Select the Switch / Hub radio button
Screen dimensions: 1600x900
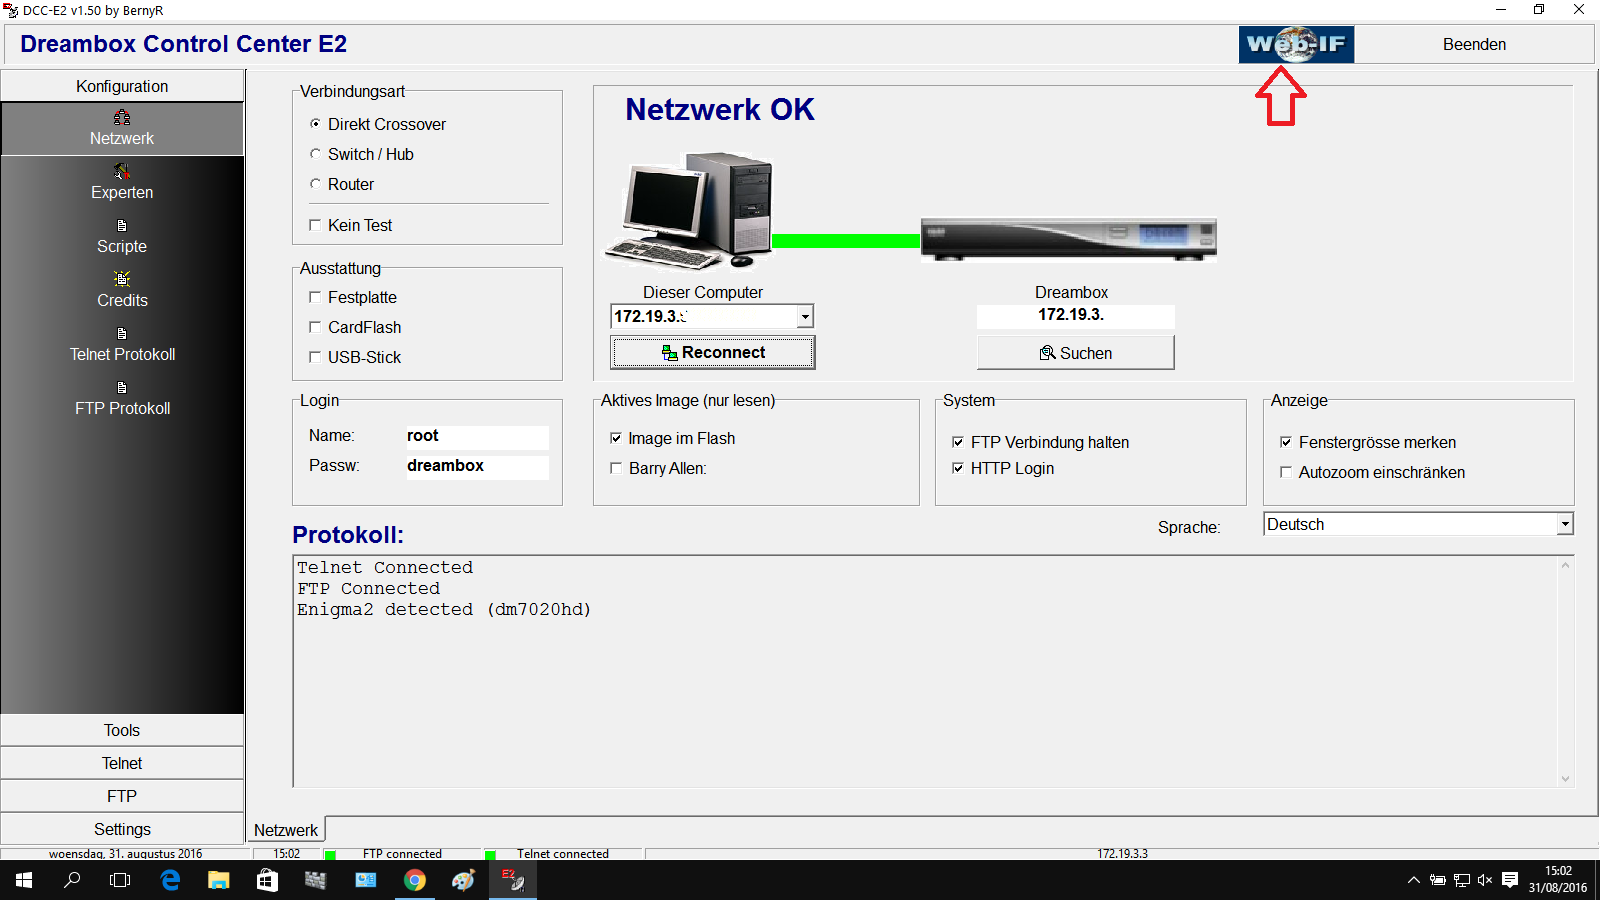[316, 154]
